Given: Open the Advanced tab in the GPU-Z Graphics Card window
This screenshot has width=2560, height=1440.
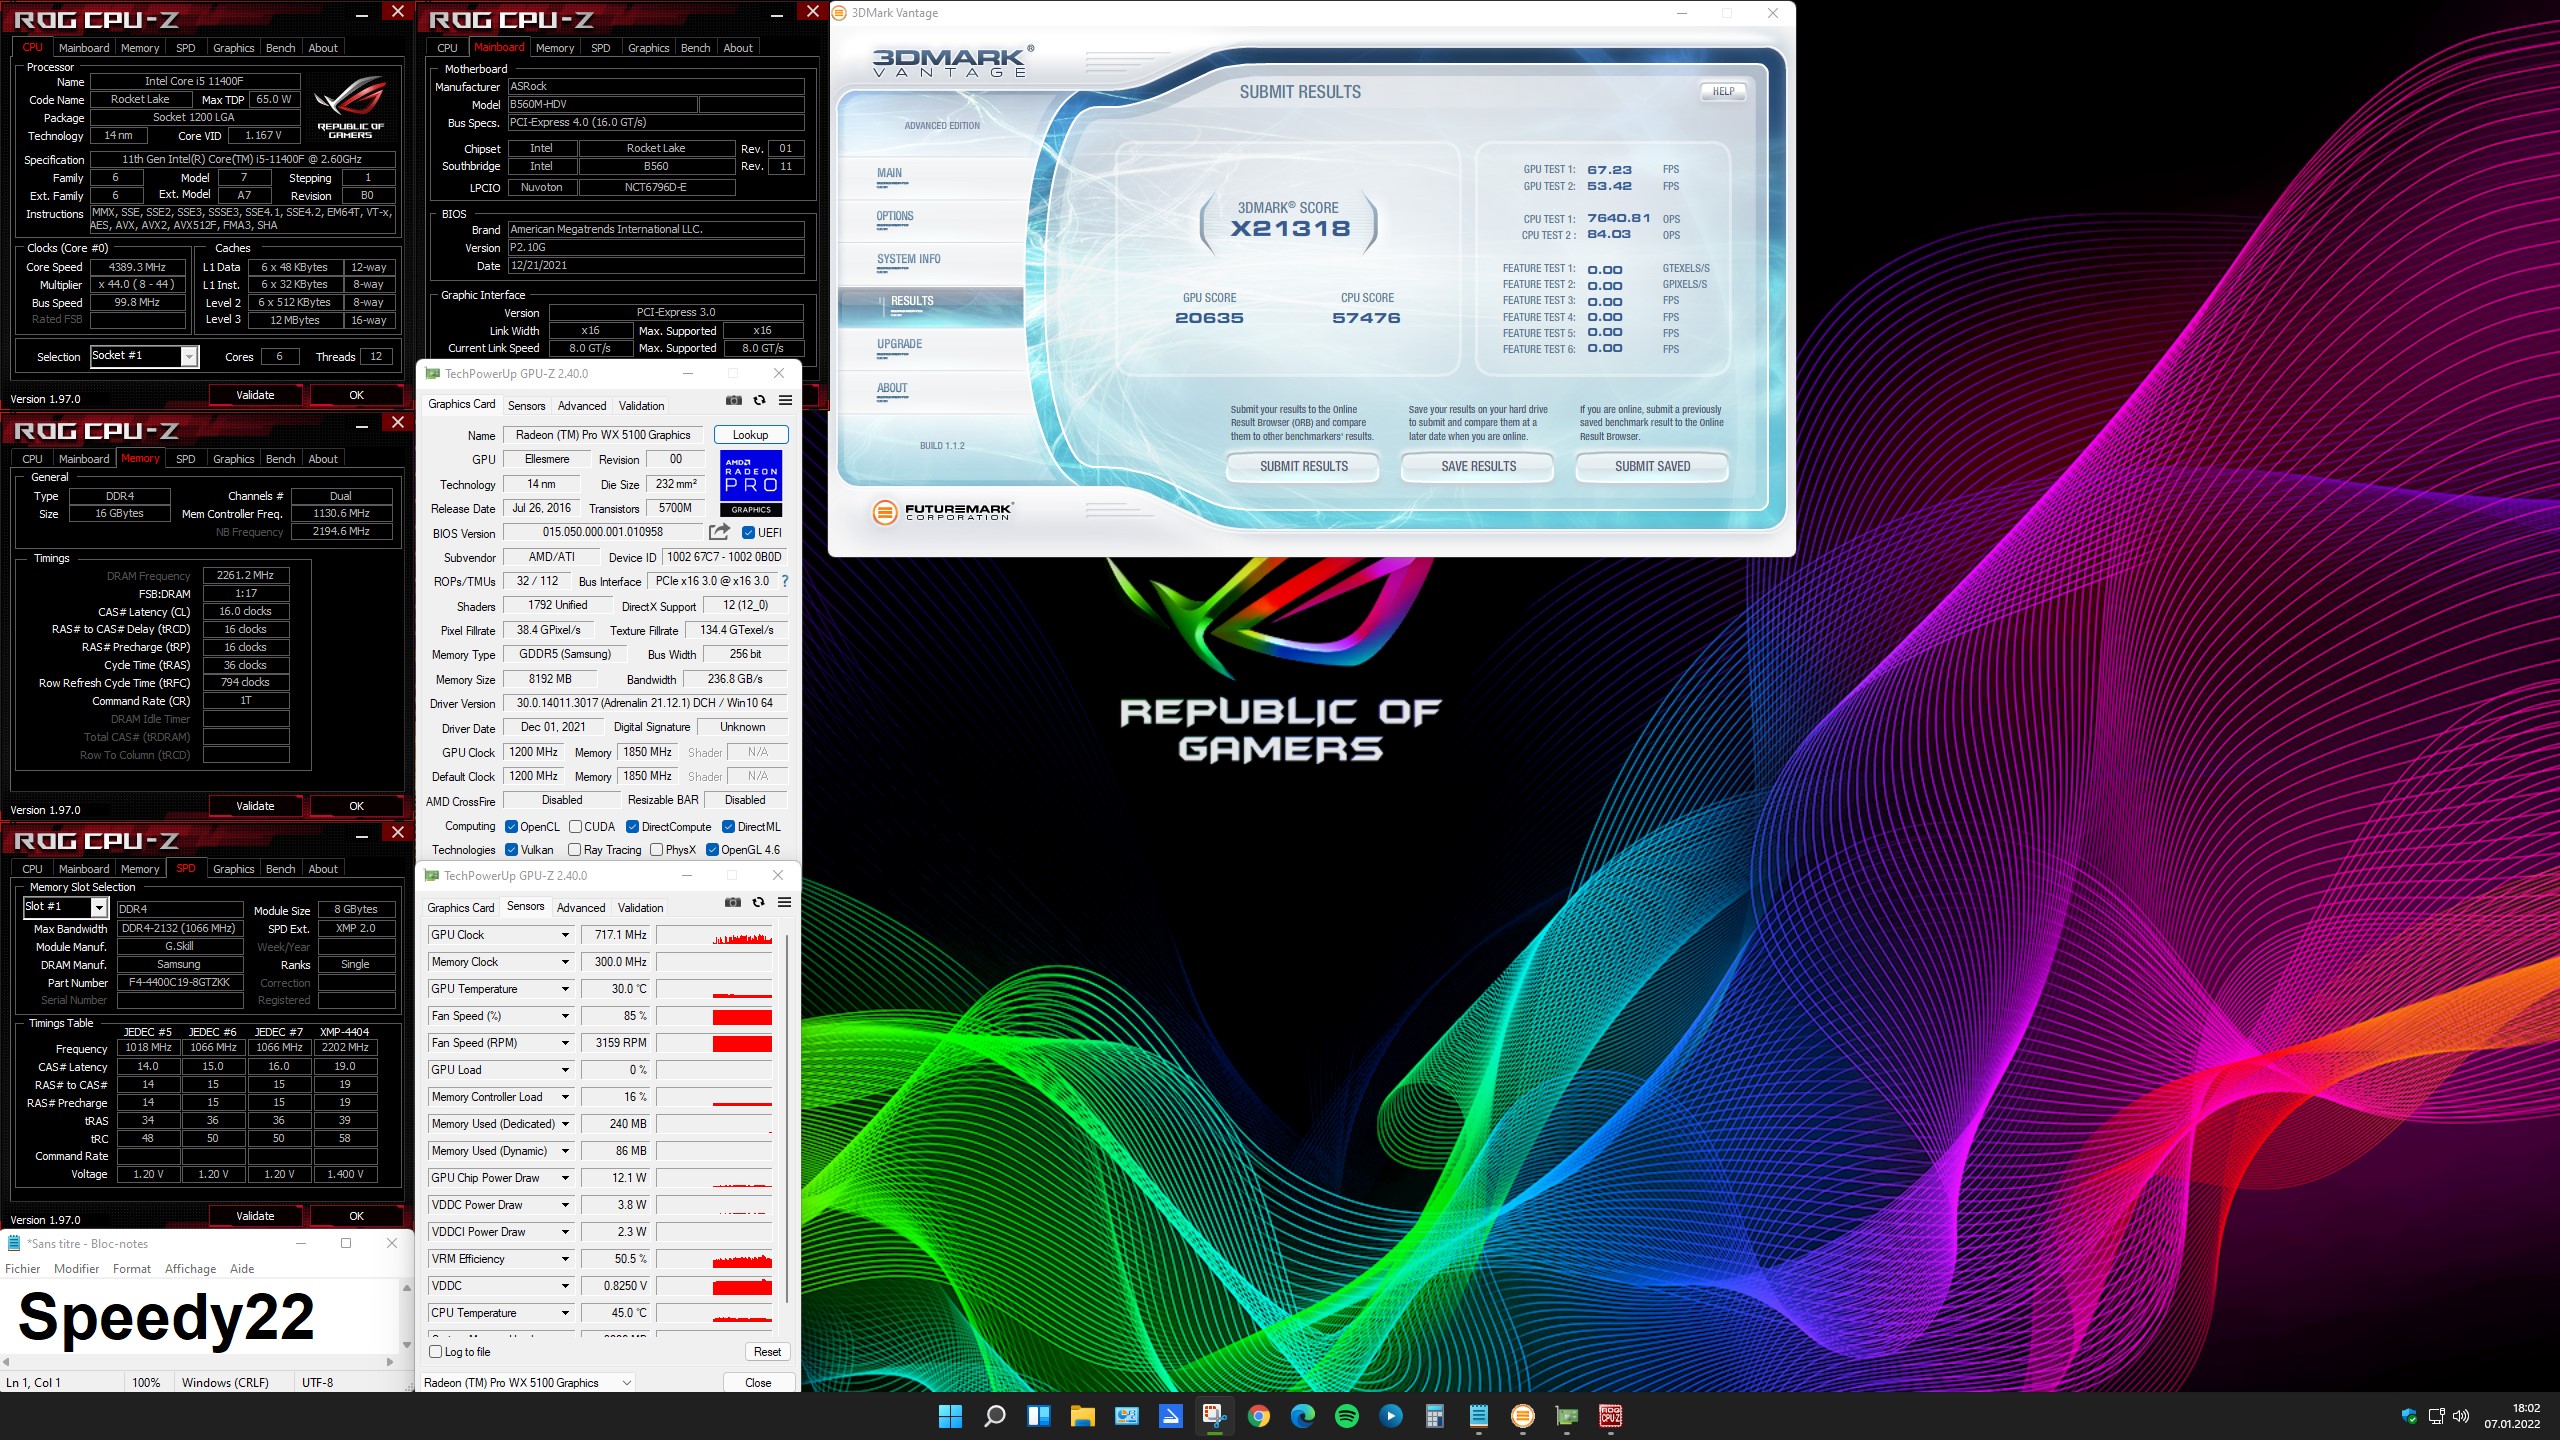Looking at the screenshot, I should (582, 406).
